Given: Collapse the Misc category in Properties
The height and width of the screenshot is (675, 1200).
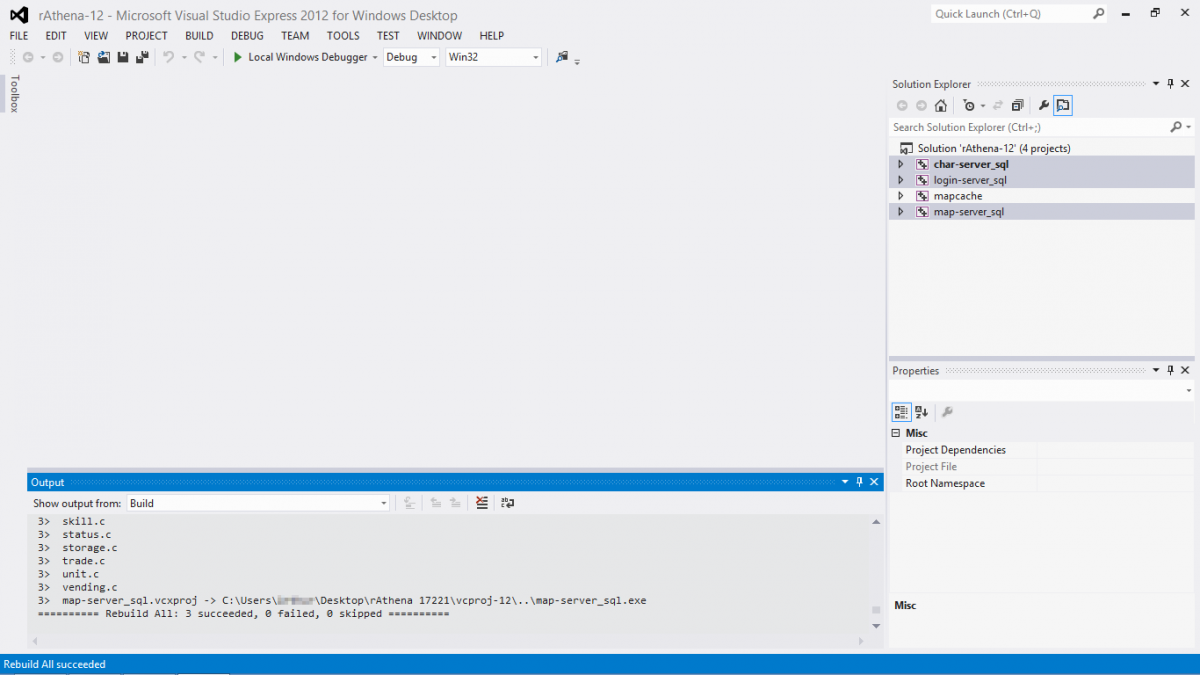Looking at the screenshot, I should (x=896, y=433).
